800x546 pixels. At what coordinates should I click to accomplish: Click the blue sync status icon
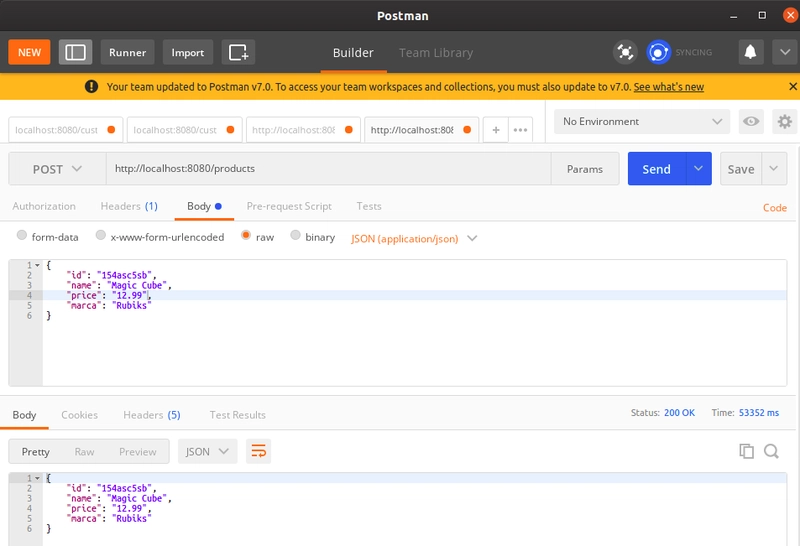click(x=658, y=52)
